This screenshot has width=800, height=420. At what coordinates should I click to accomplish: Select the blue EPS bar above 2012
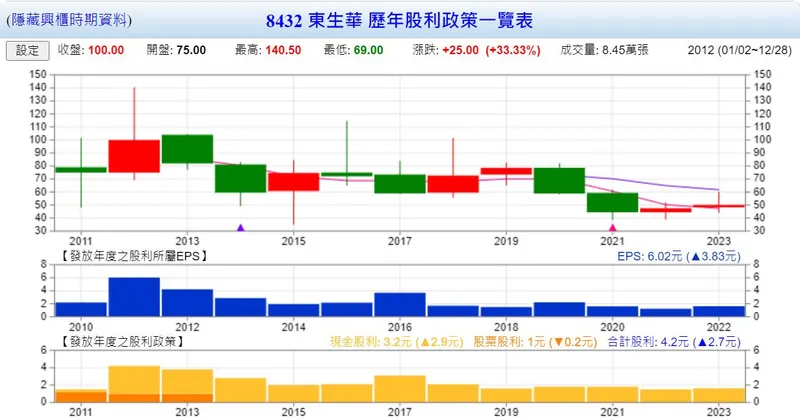pos(187,303)
